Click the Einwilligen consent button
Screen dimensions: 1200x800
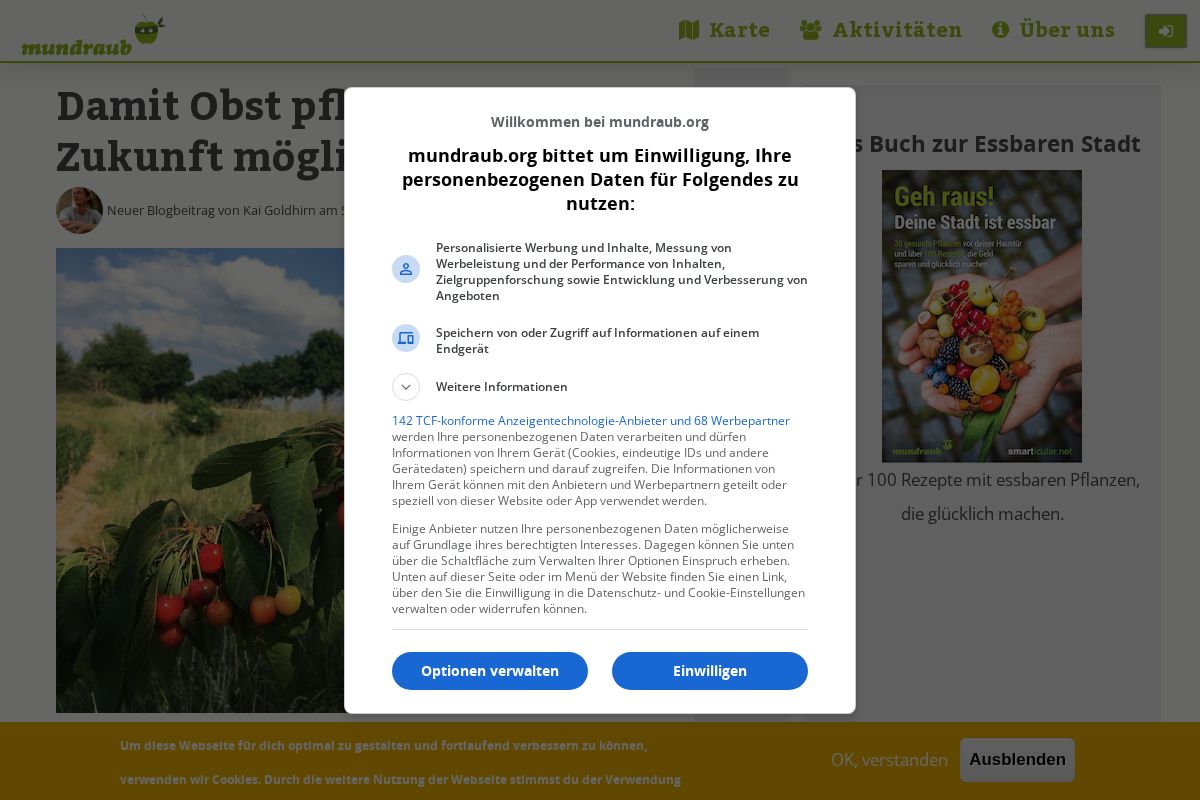click(x=710, y=671)
